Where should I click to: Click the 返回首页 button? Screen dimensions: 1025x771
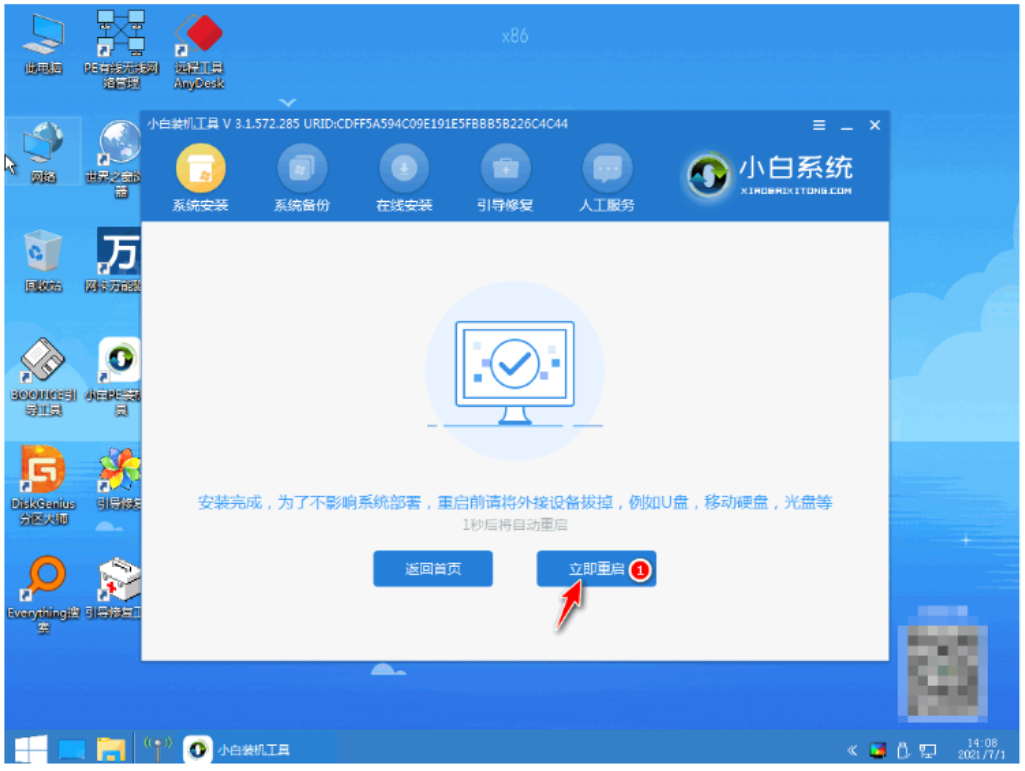pyautogui.click(x=433, y=568)
